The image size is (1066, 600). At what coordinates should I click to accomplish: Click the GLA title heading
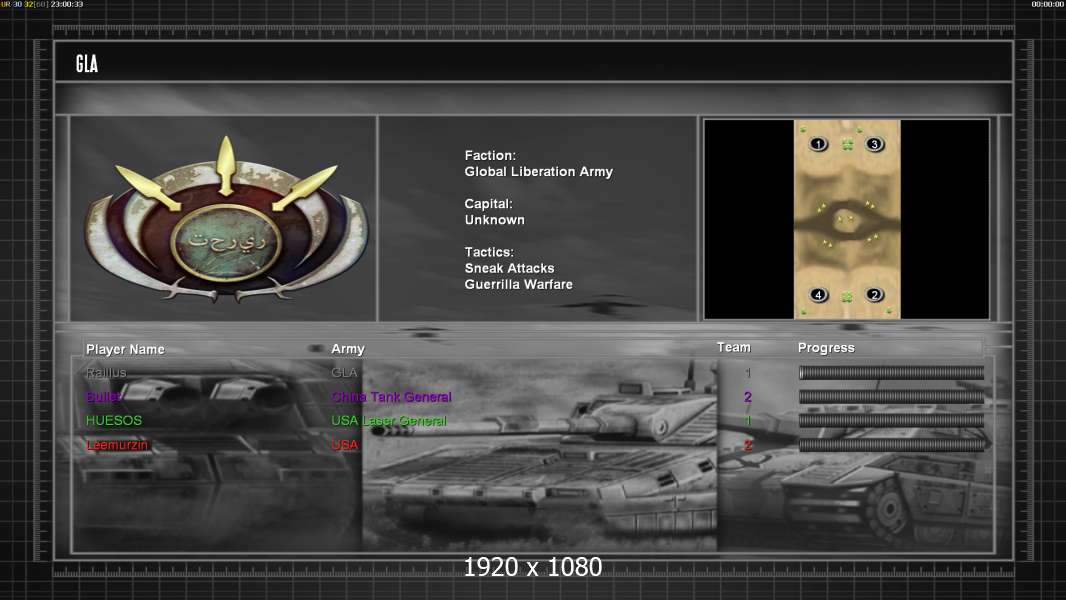point(87,64)
